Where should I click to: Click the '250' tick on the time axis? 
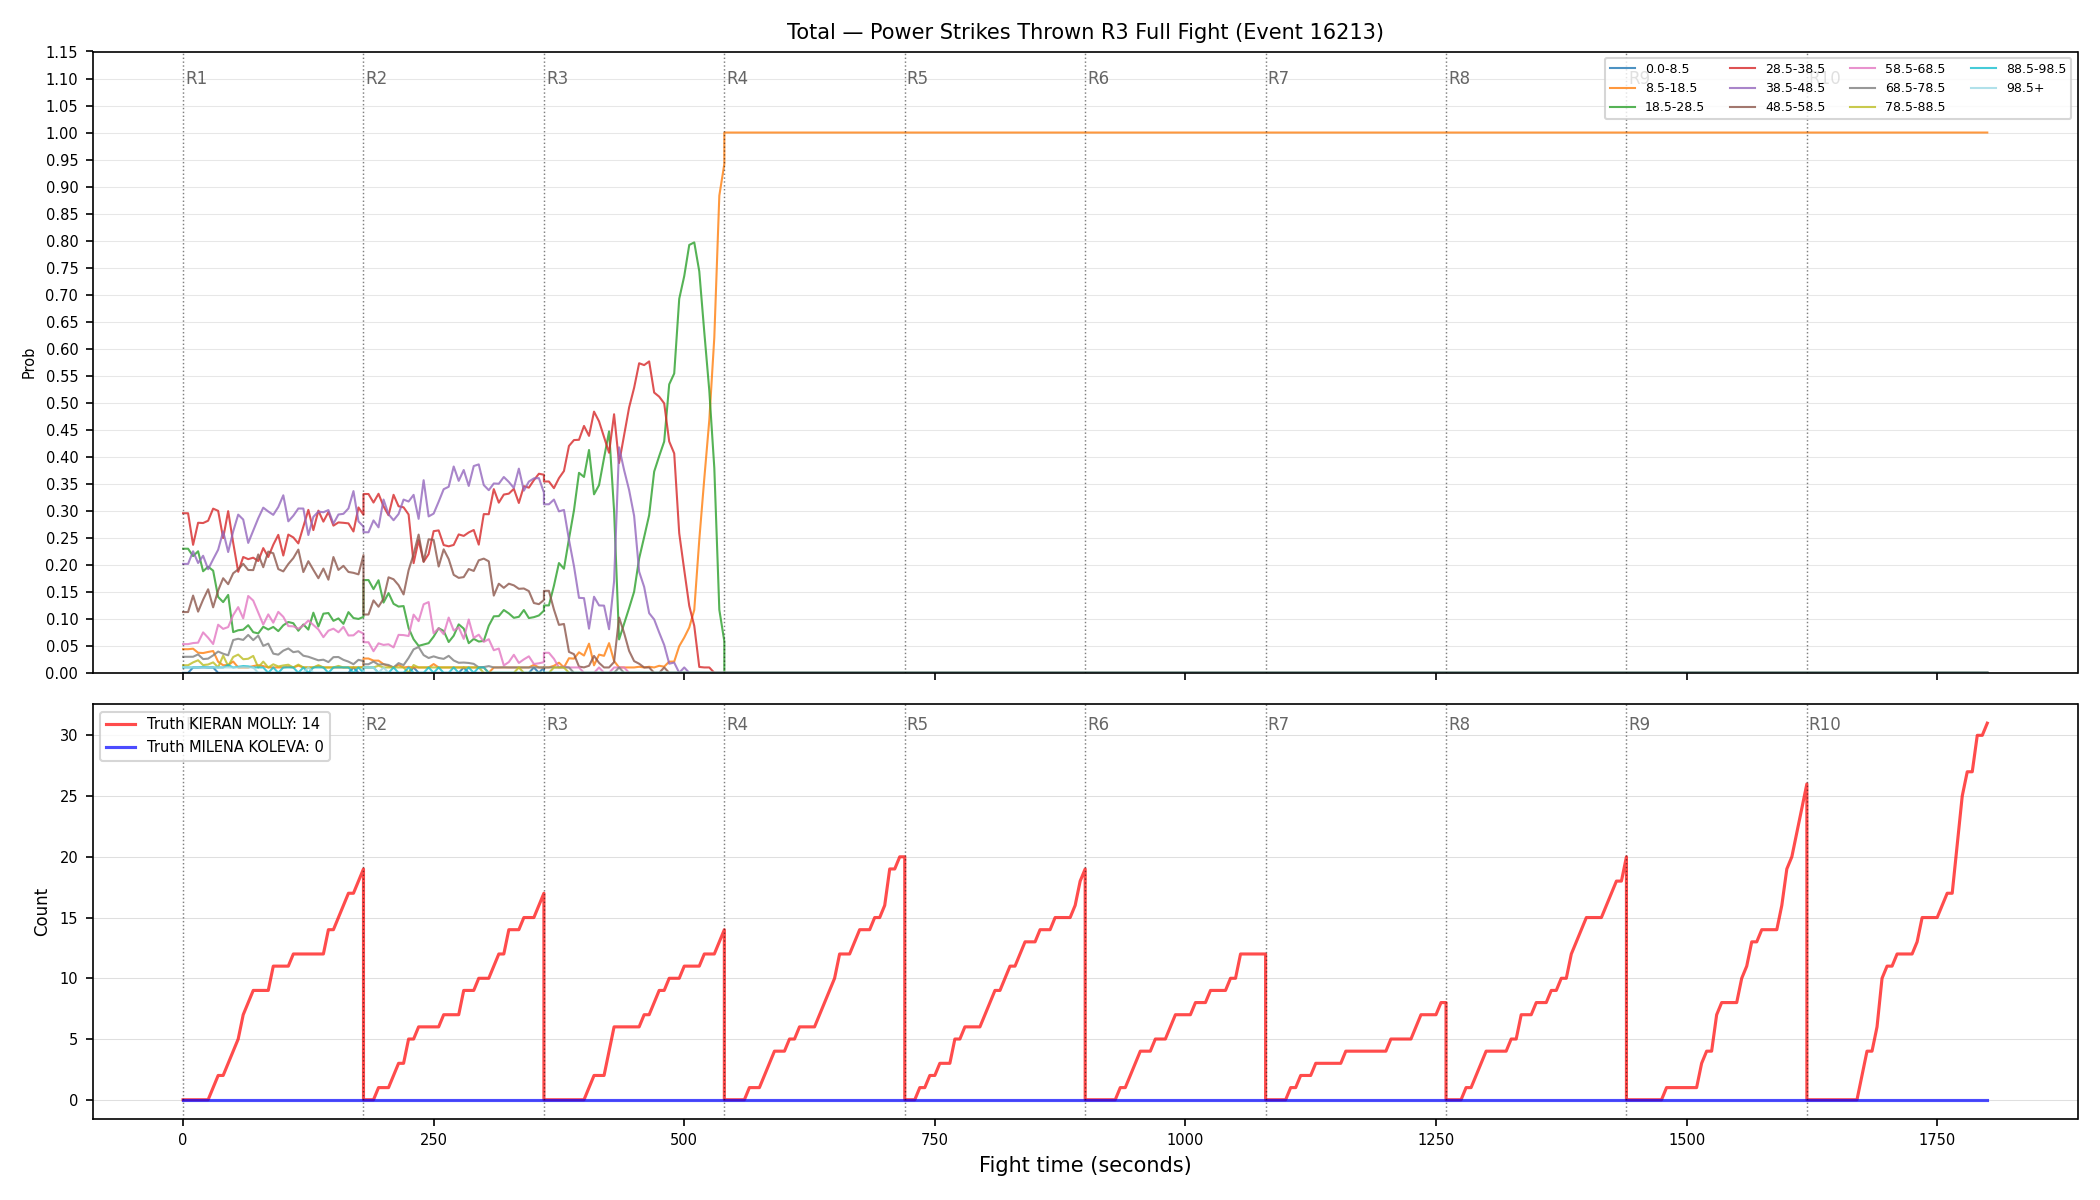[x=433, y=1139]
